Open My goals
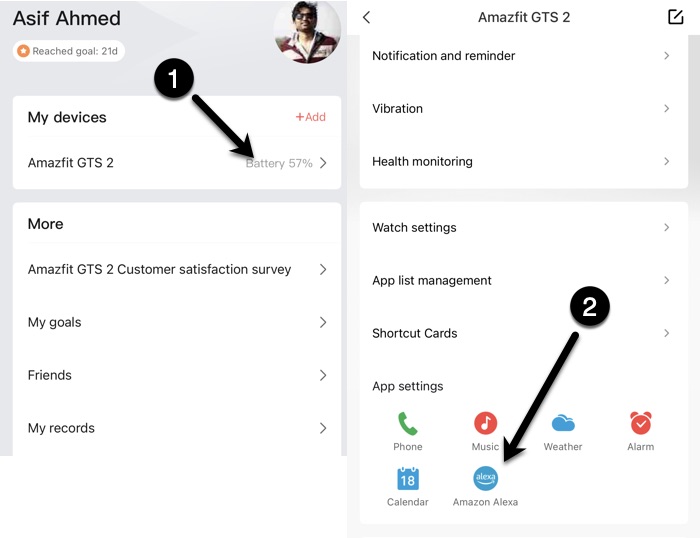 pyautogui.click(x=177, y=322)
